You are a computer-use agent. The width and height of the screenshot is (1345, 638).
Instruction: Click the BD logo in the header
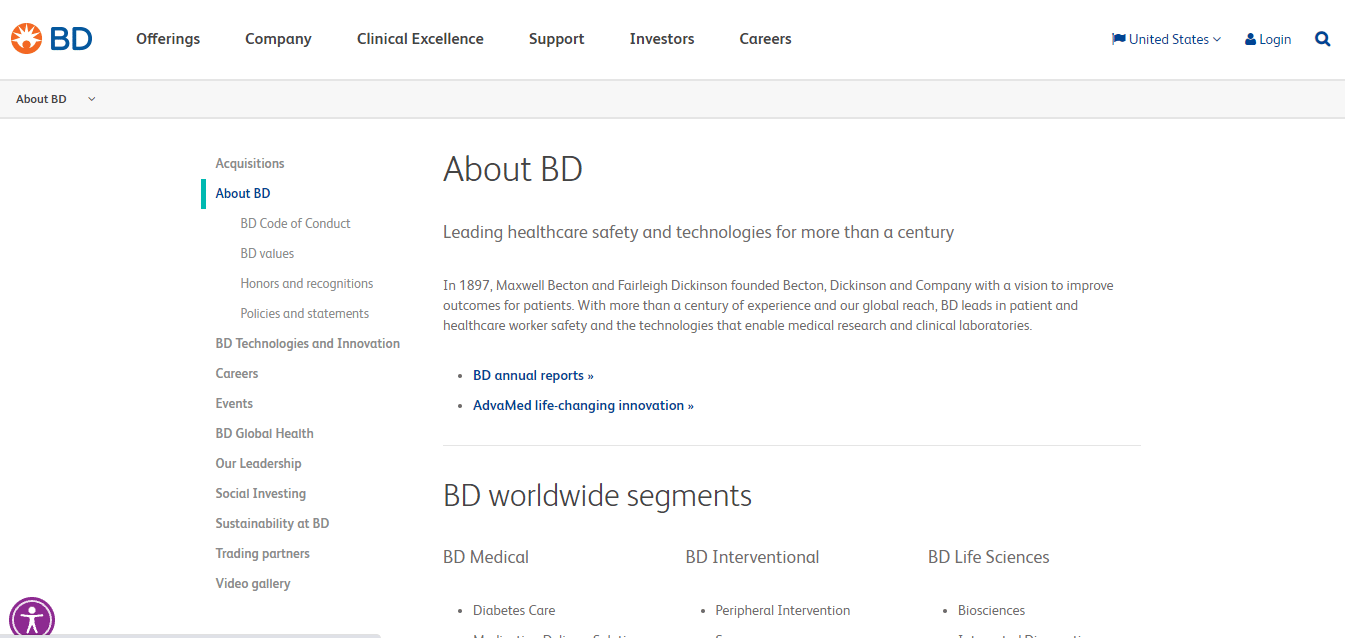(52, 39)
